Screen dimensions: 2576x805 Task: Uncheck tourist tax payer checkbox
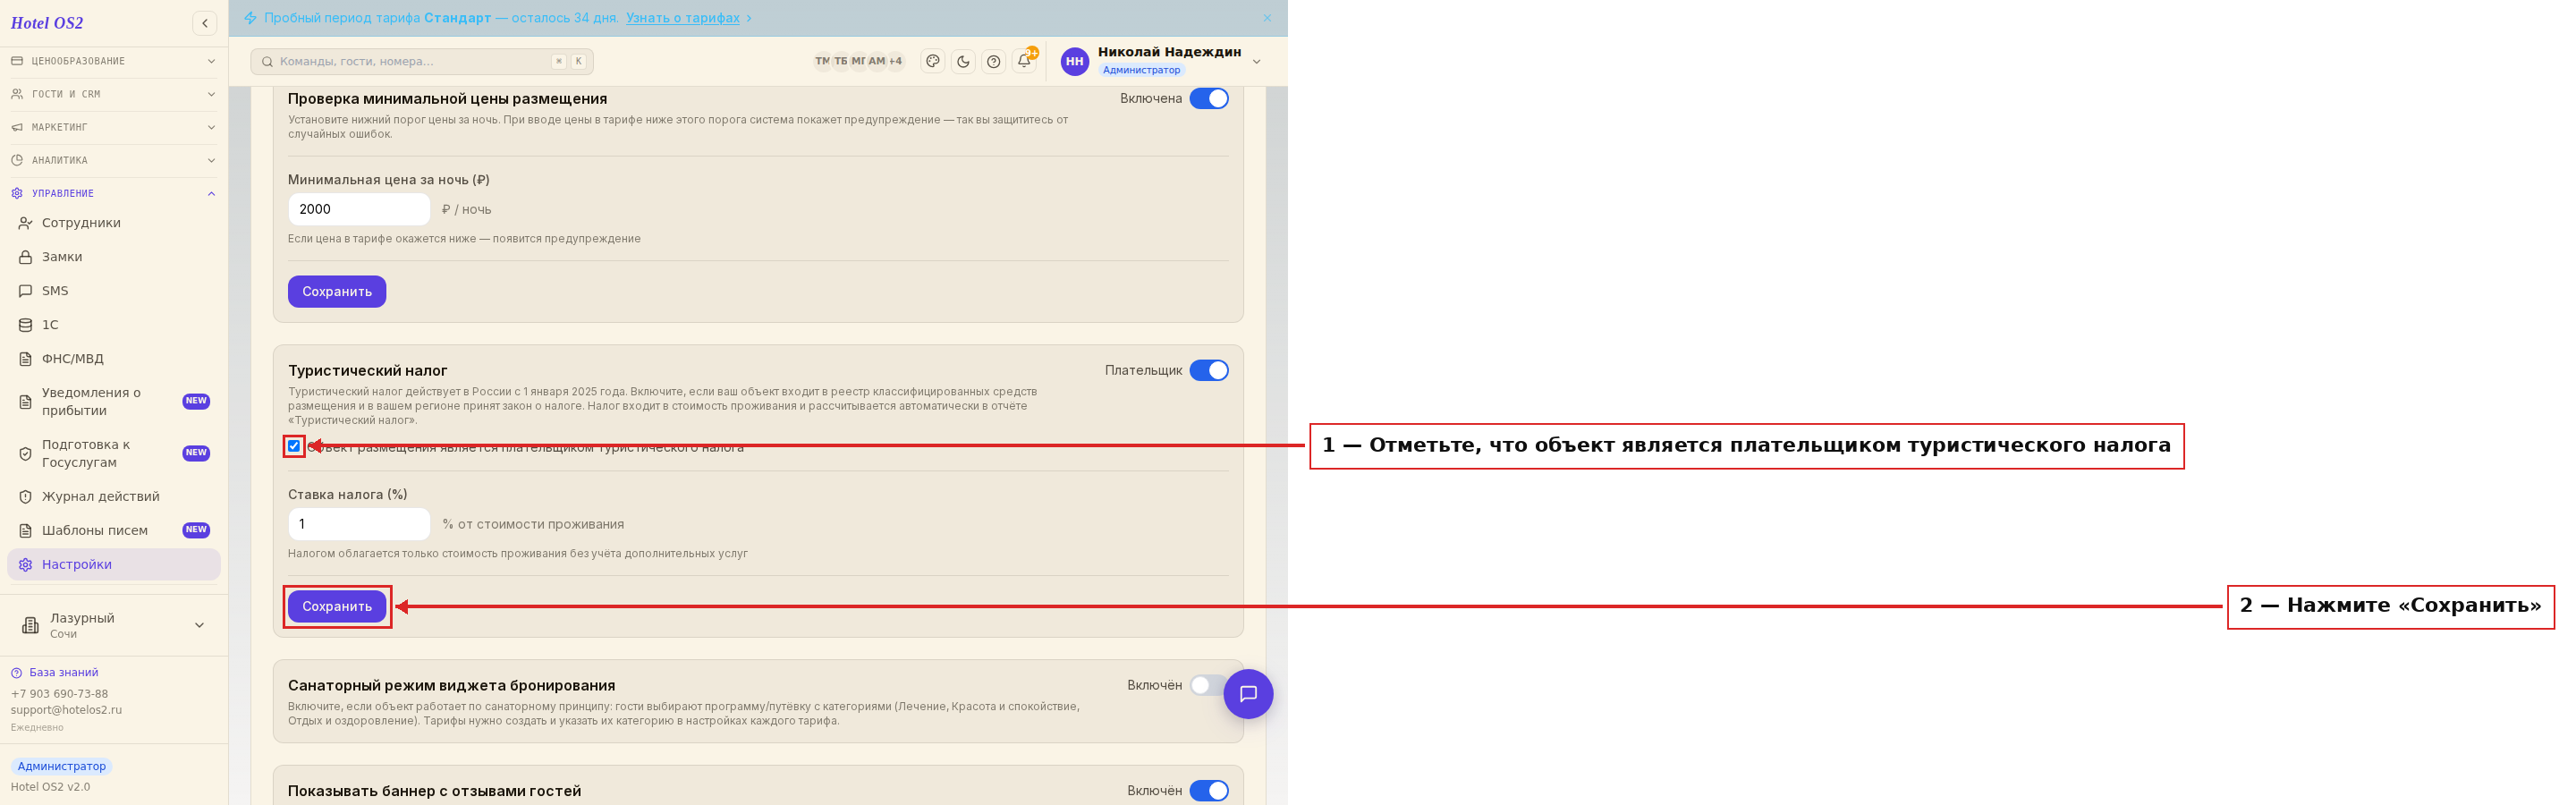coord(294,446)
